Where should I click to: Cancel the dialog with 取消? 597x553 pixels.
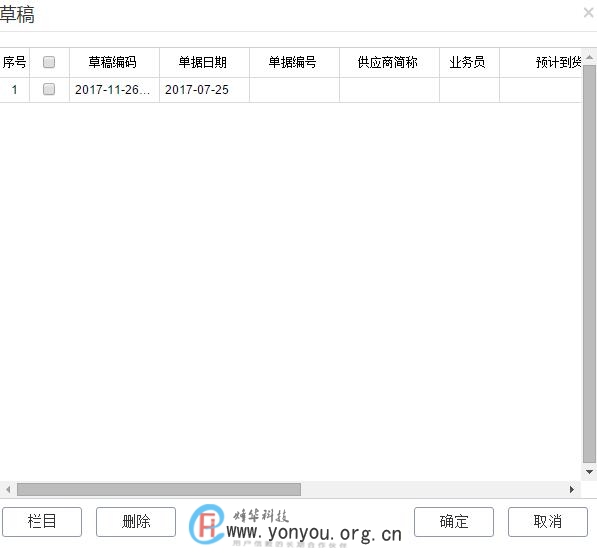click(548, 521)
